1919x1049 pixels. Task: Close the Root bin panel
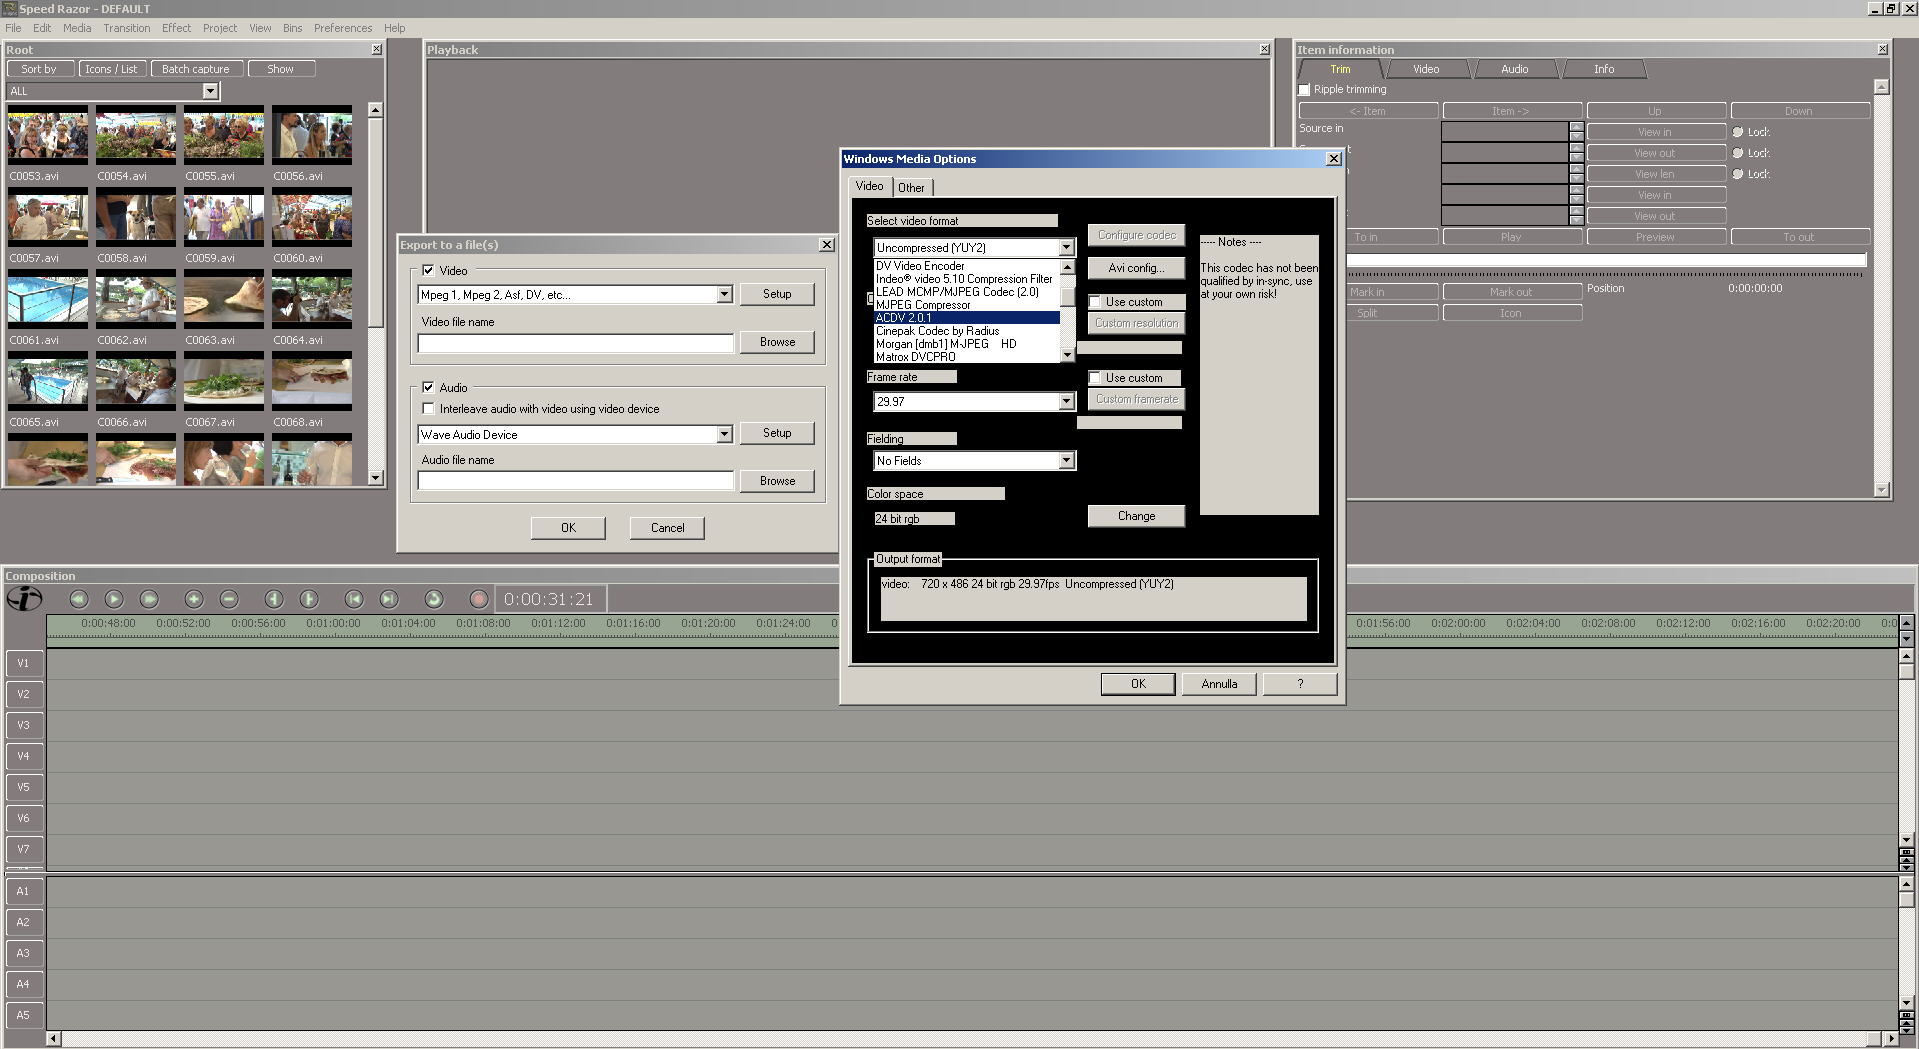377,49
